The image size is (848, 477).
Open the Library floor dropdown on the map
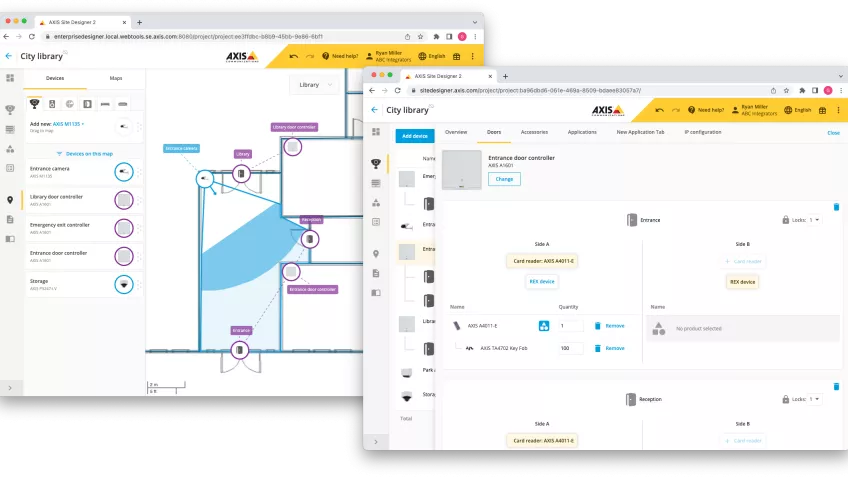pos(317,86)
